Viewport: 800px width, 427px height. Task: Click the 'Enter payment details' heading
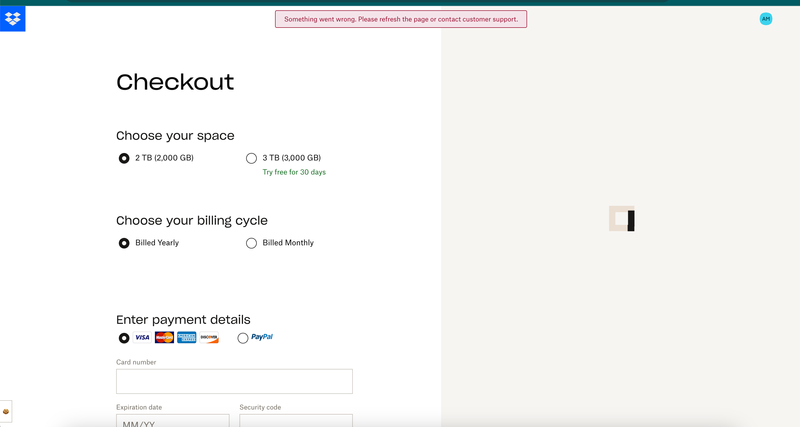[183, 319]
